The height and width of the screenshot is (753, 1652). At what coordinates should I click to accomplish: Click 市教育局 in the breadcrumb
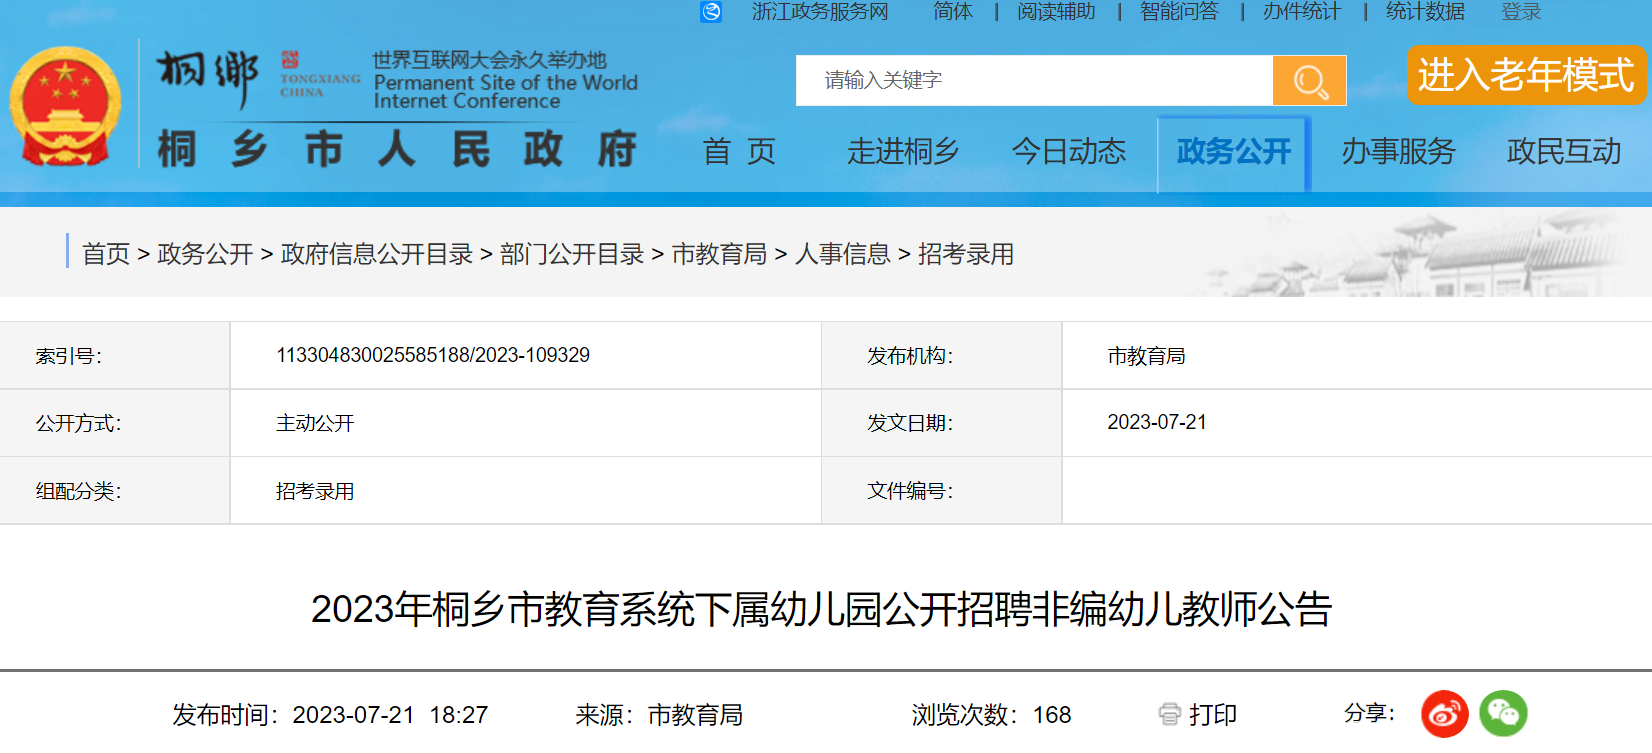[x=719, y=254]
